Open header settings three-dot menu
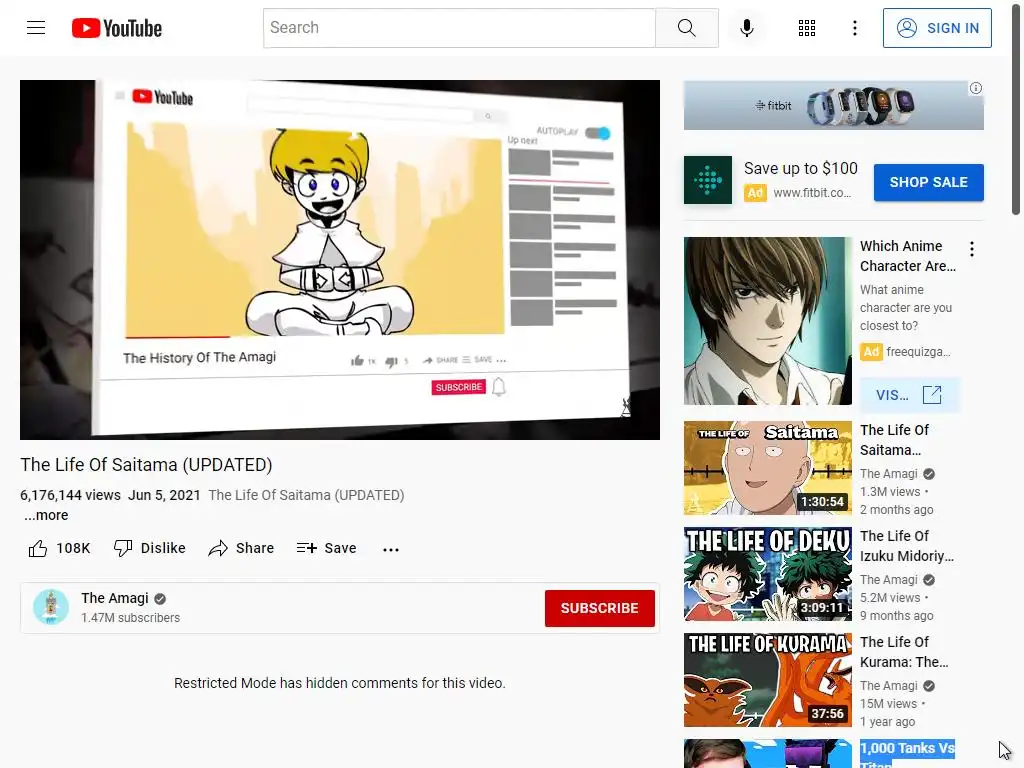 pyautogui.click(x=854, y=28)
